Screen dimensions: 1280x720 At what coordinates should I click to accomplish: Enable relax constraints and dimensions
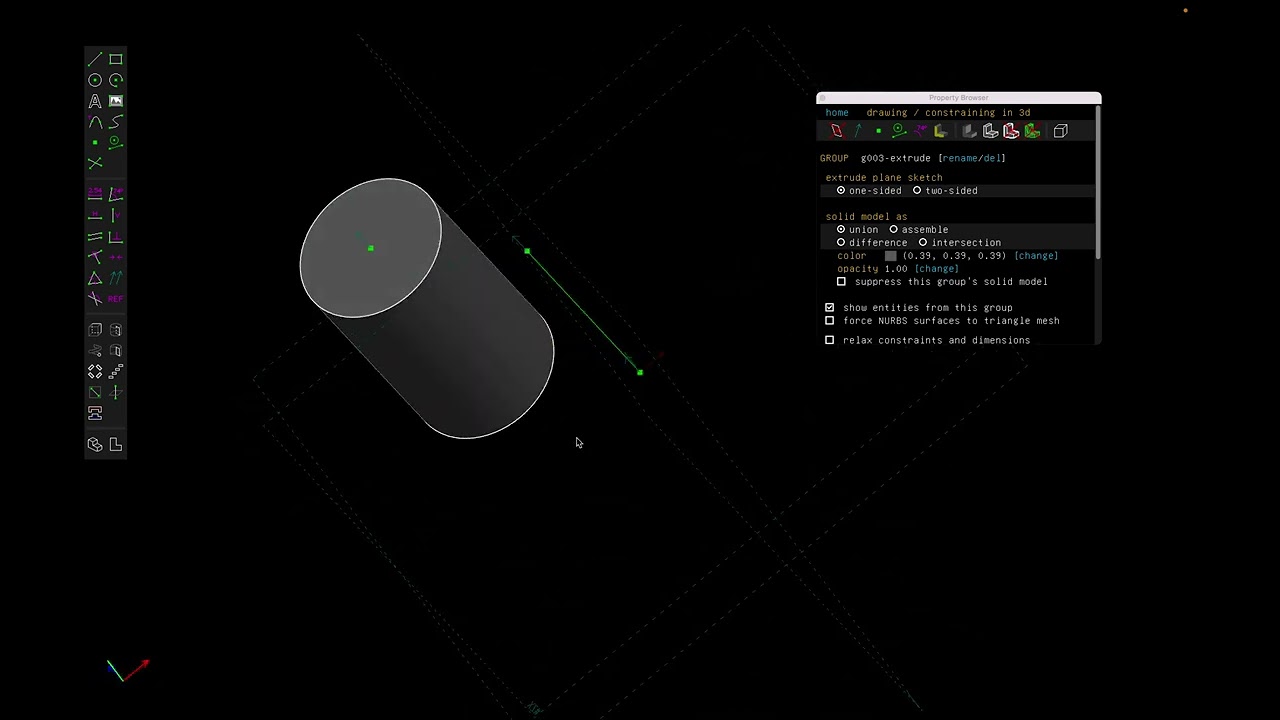[829, 340]
